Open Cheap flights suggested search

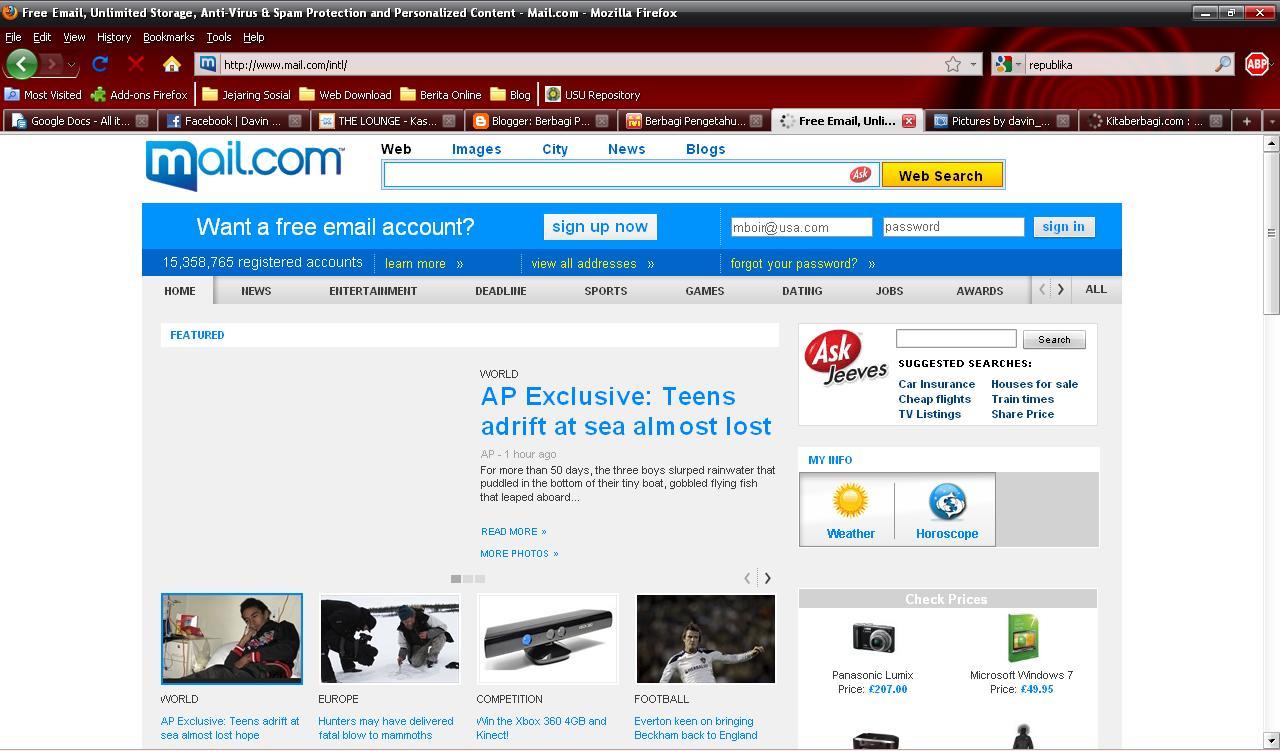point(934,399)
